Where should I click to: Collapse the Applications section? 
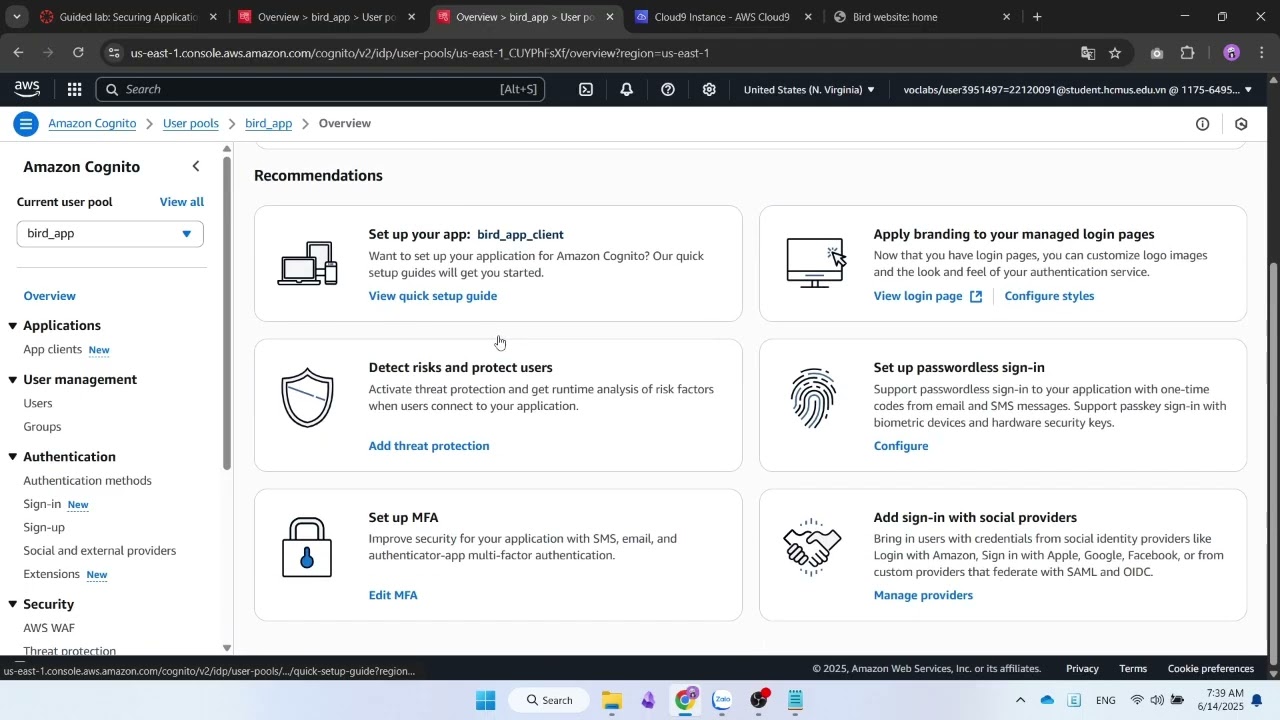(x=13, y=326)
